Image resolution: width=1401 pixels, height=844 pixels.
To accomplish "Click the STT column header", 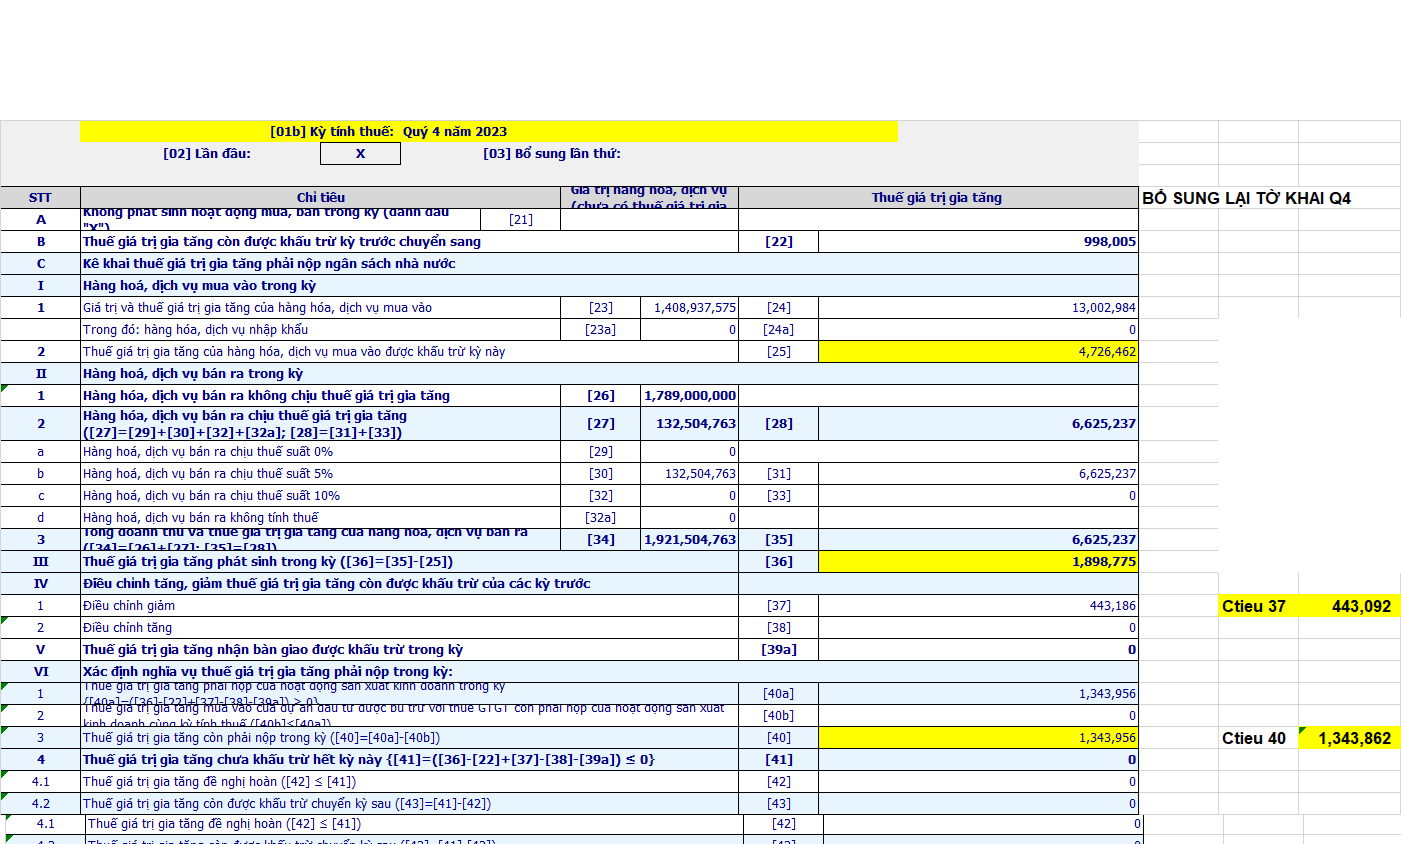I will (40, 198).
